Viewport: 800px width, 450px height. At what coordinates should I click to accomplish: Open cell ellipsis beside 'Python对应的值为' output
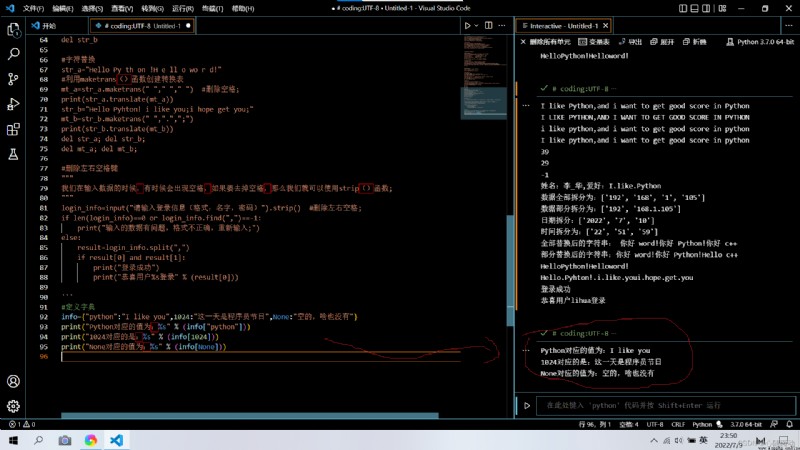(x=526, y=351)
